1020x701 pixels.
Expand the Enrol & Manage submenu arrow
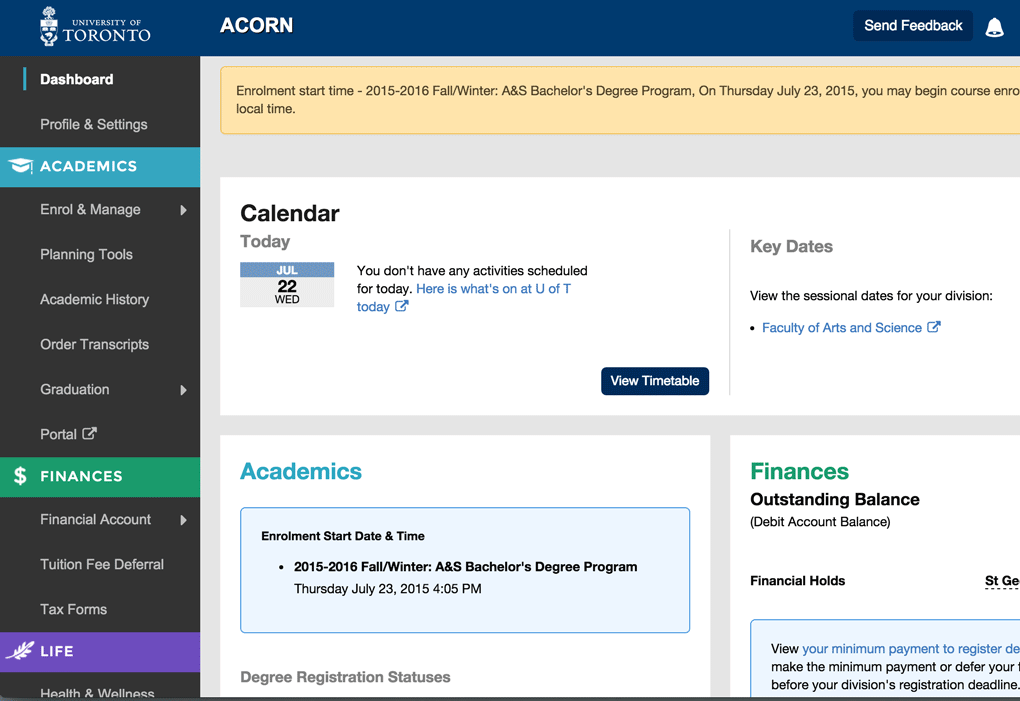point(183,210)
